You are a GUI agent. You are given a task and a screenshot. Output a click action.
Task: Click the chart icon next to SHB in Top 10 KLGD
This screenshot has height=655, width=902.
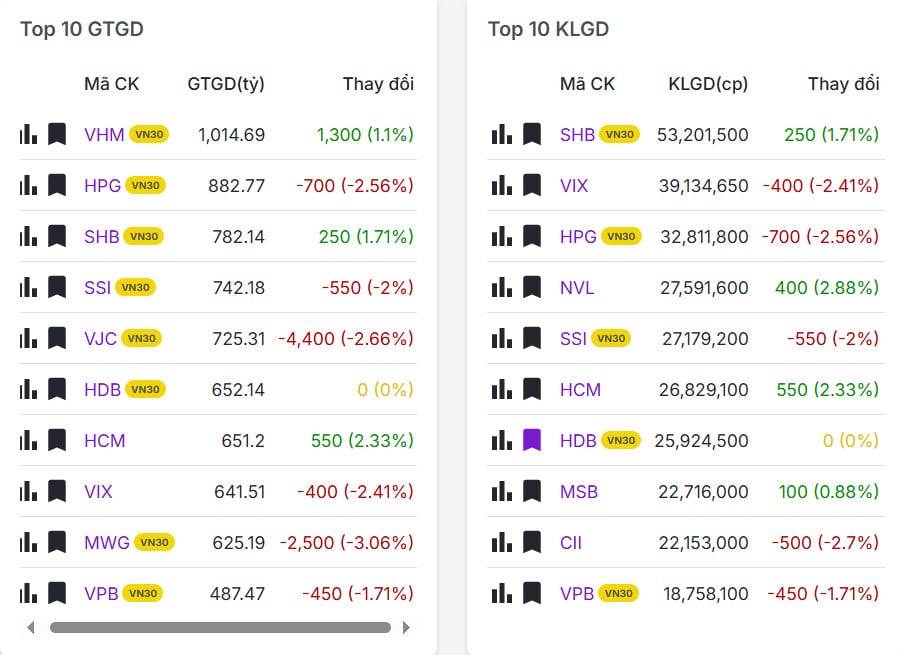(501, 133)
